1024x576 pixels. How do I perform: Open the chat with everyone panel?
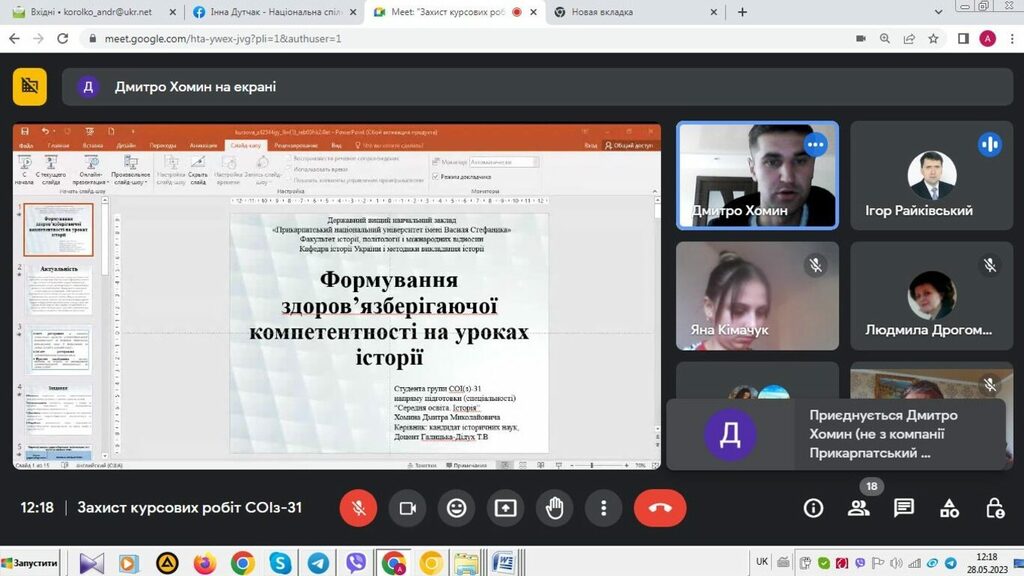pyautogui.click(x=904, y=508)
